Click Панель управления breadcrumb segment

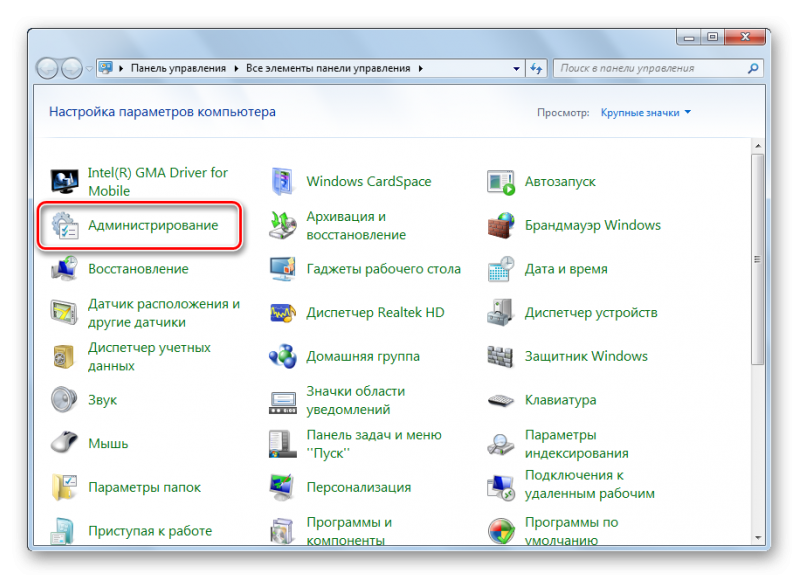pos(178,68)
